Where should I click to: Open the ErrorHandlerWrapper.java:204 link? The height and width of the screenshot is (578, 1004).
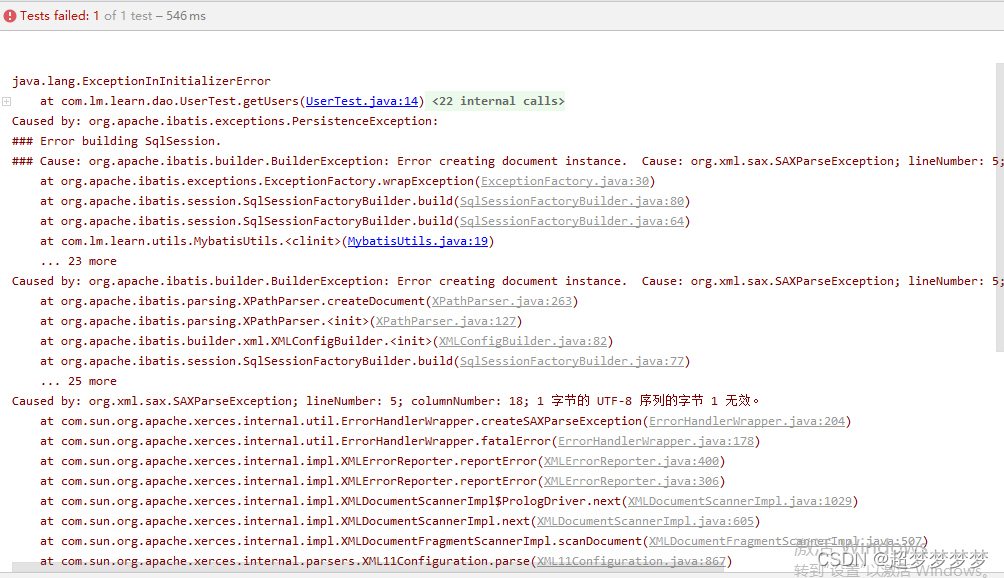point(747,421)
